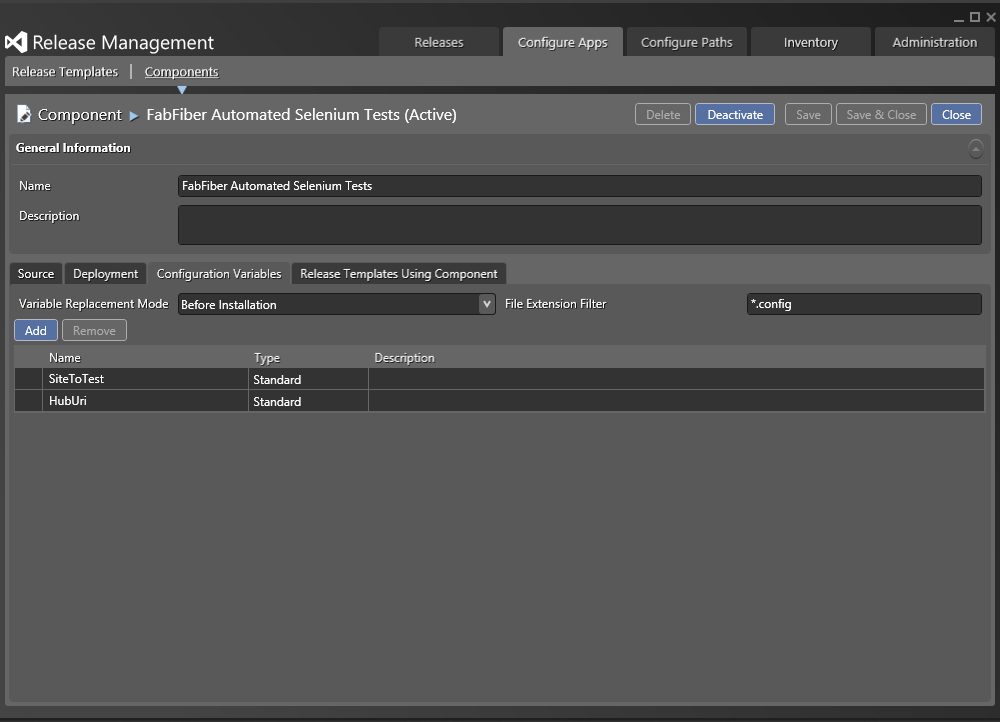Click the Type column header
Screen dimensions: 1000x722
(267, 358)
